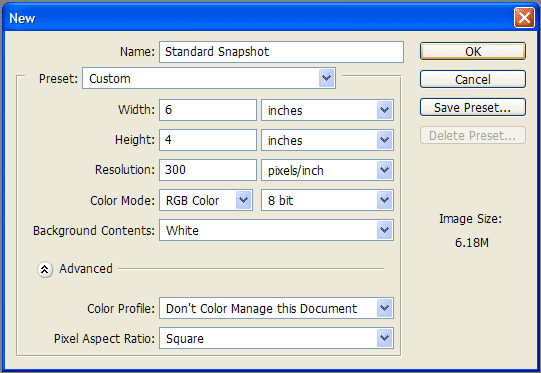Close the New dialog with the X
541x373 pixels.
click(524, 17)
